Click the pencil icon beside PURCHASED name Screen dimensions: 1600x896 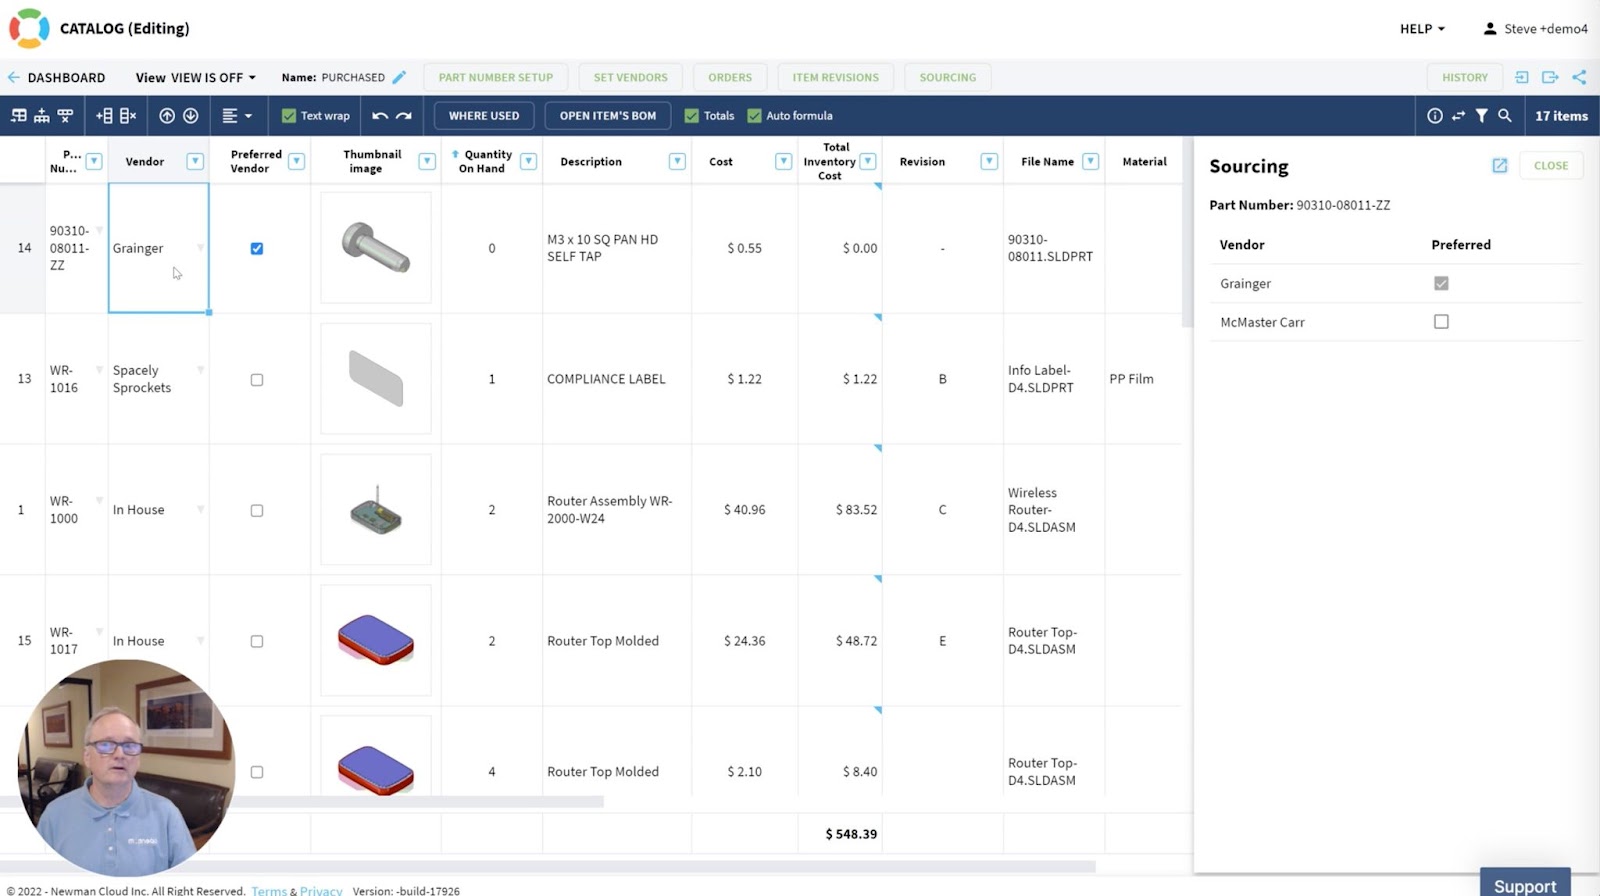(399, 77)
